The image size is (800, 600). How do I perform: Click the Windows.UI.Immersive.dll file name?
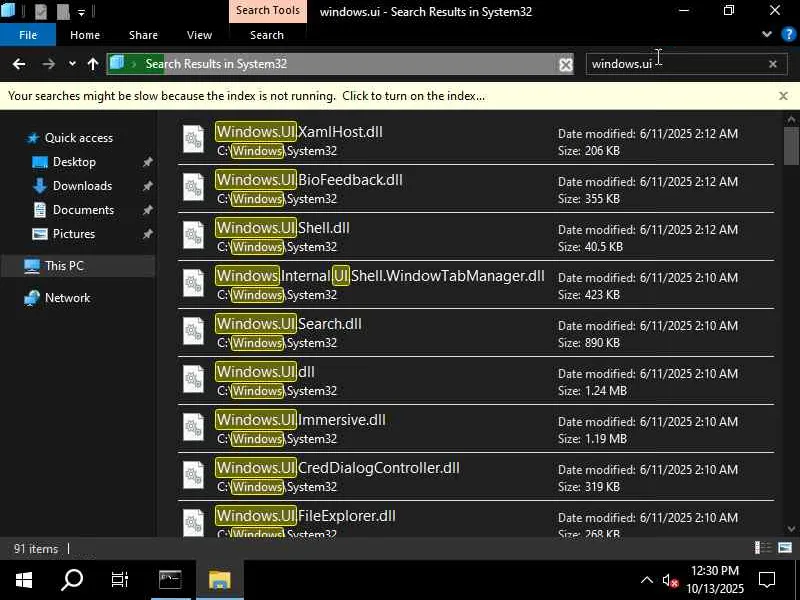pos(301,419)
